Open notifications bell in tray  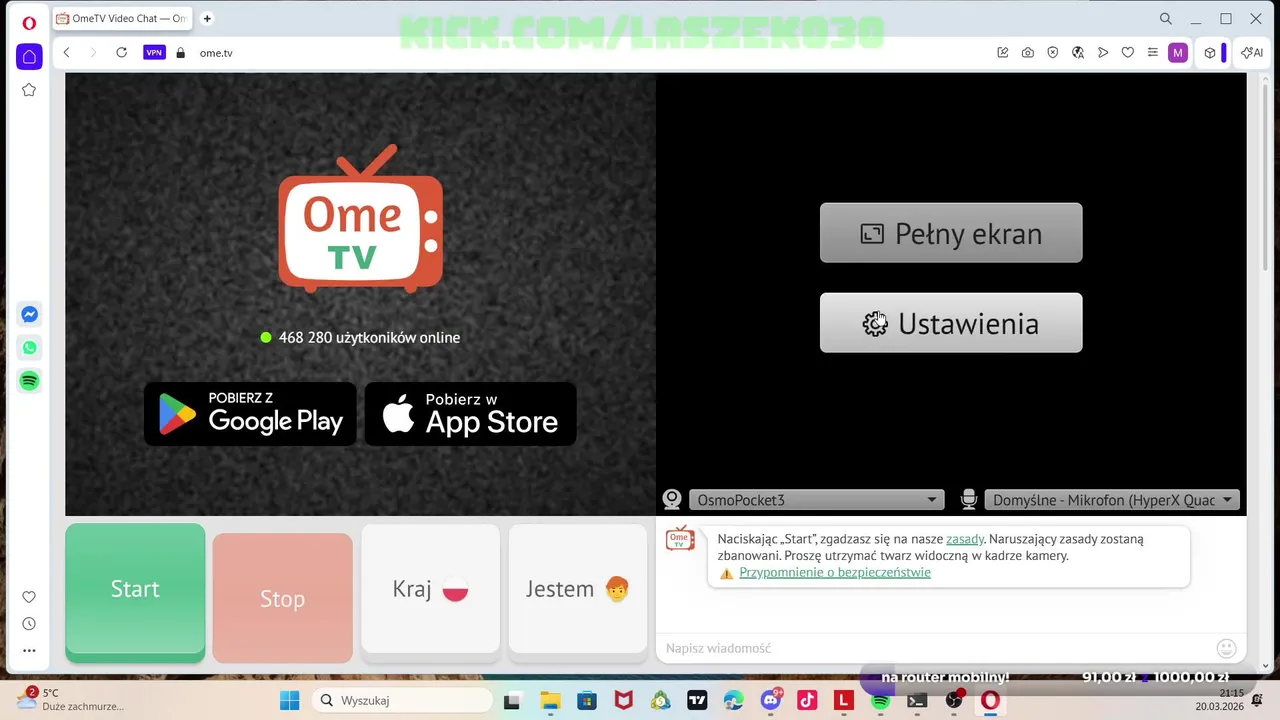tap(1257, 700)
